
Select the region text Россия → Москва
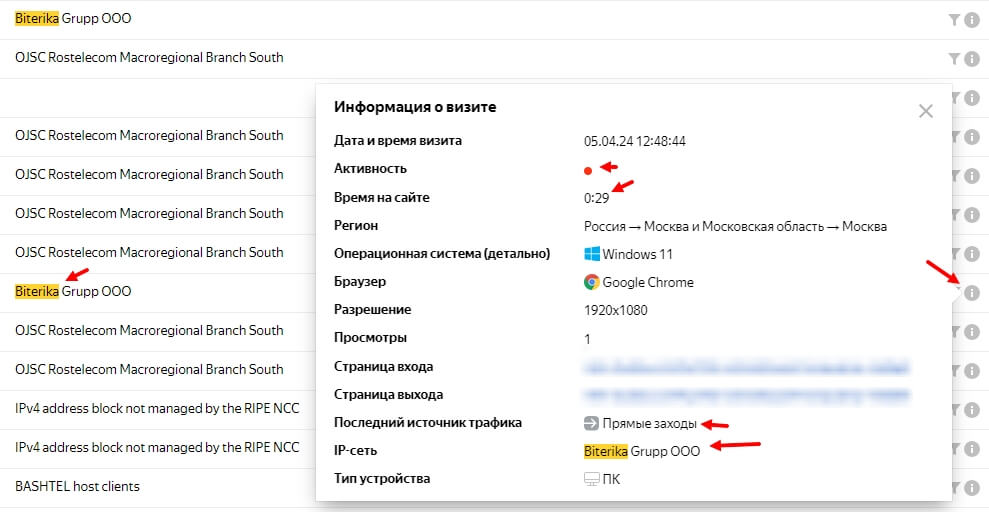[735, 226]
